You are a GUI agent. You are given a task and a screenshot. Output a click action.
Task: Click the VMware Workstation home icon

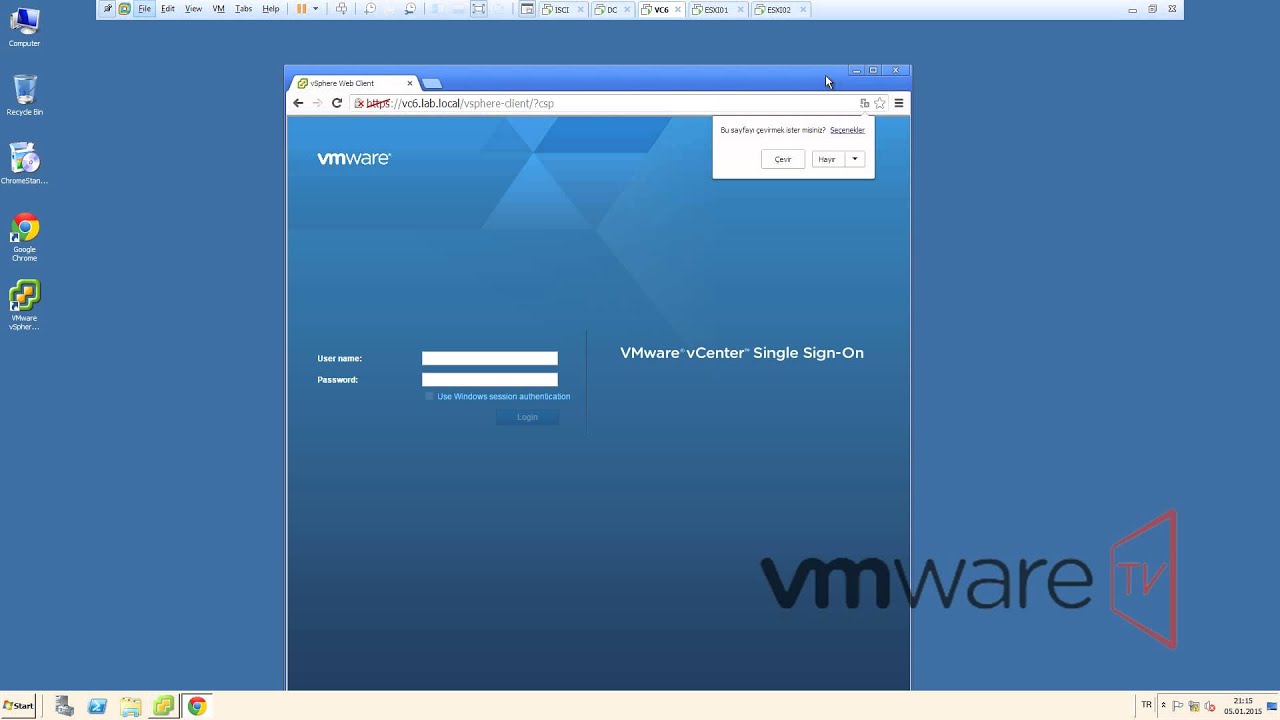point(125,9)
